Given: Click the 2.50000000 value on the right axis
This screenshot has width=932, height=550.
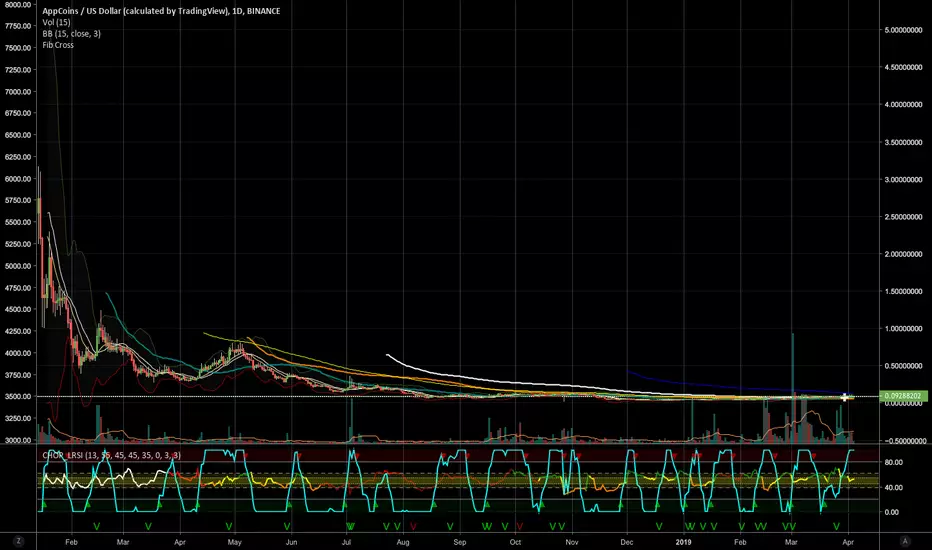Looking at the screenshot, I should click(x=903, y=217).
